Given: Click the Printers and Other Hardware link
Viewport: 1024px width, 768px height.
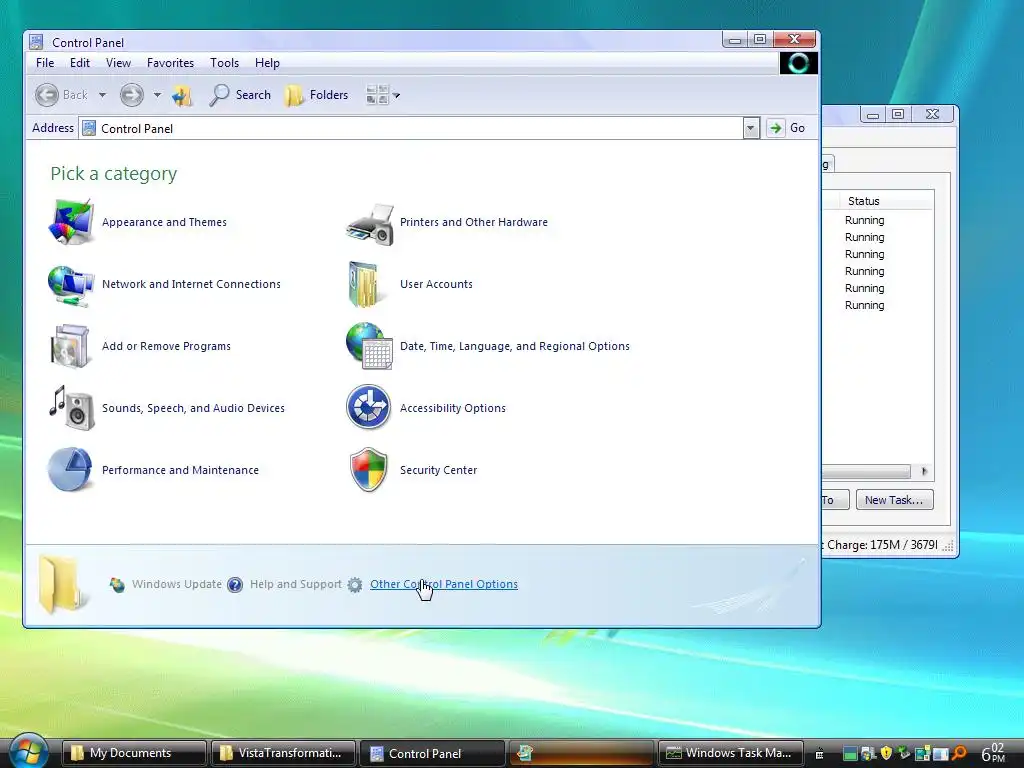Looking at the screenshot, I should pos(474,222).
